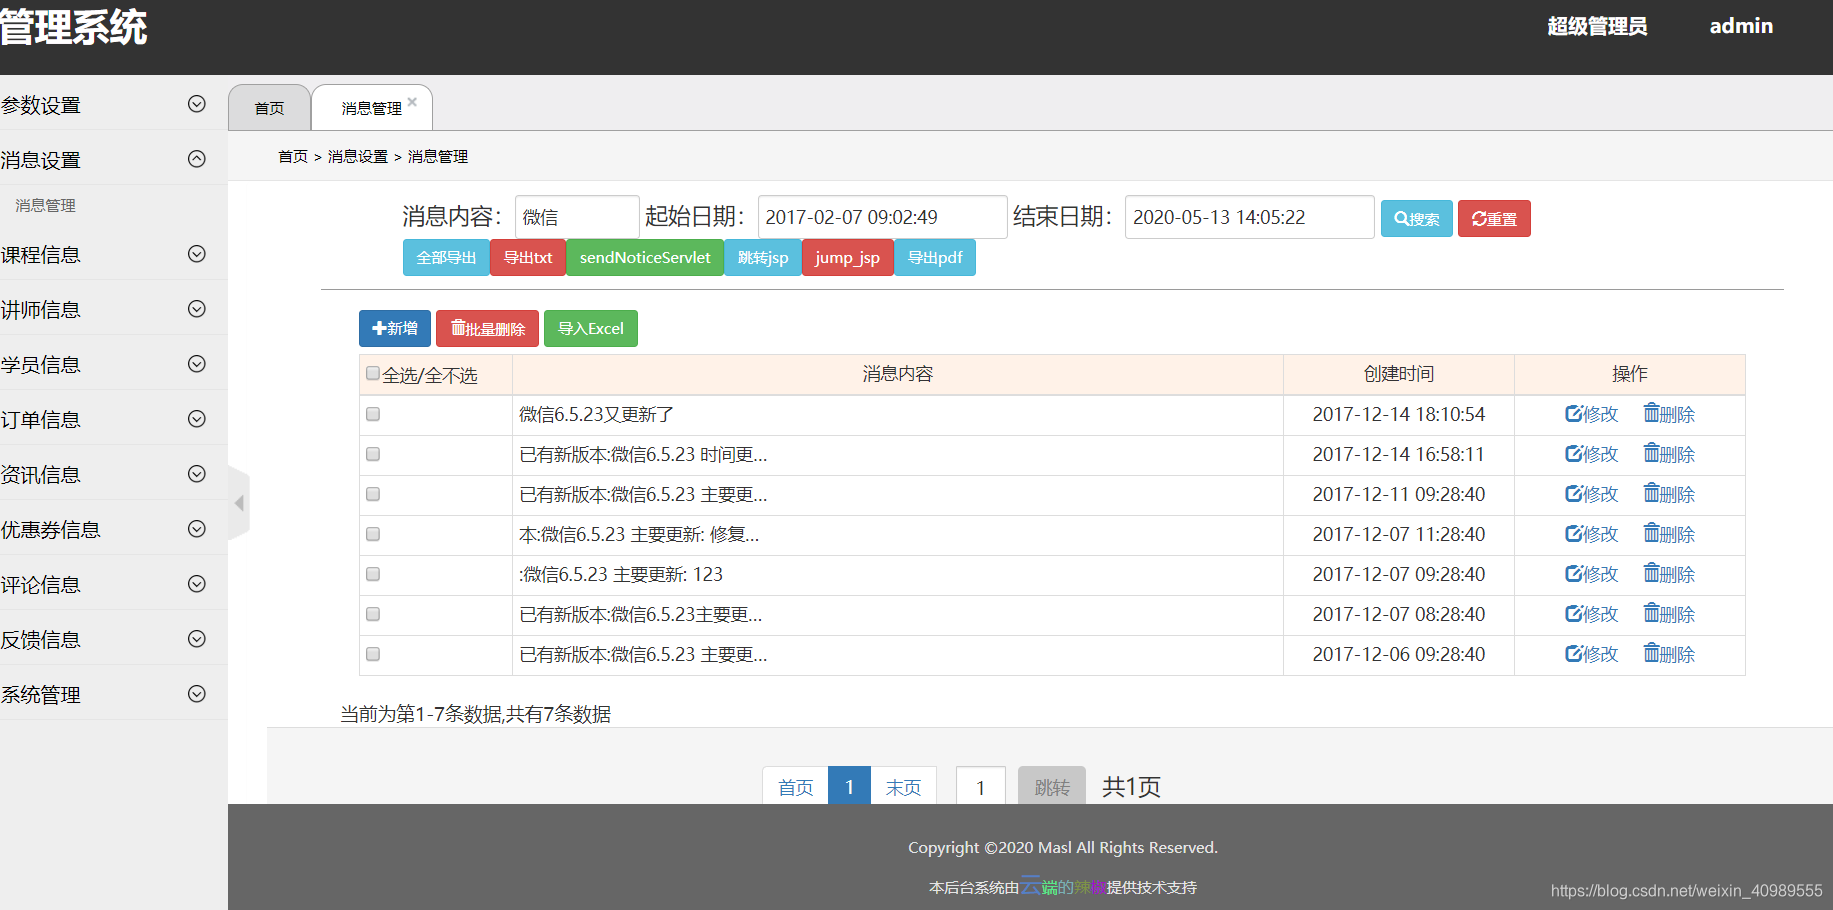Delete the row created 2017-12-06 09:28:40
This screenshot has width=1833, height=910.
pos(1669,654)
